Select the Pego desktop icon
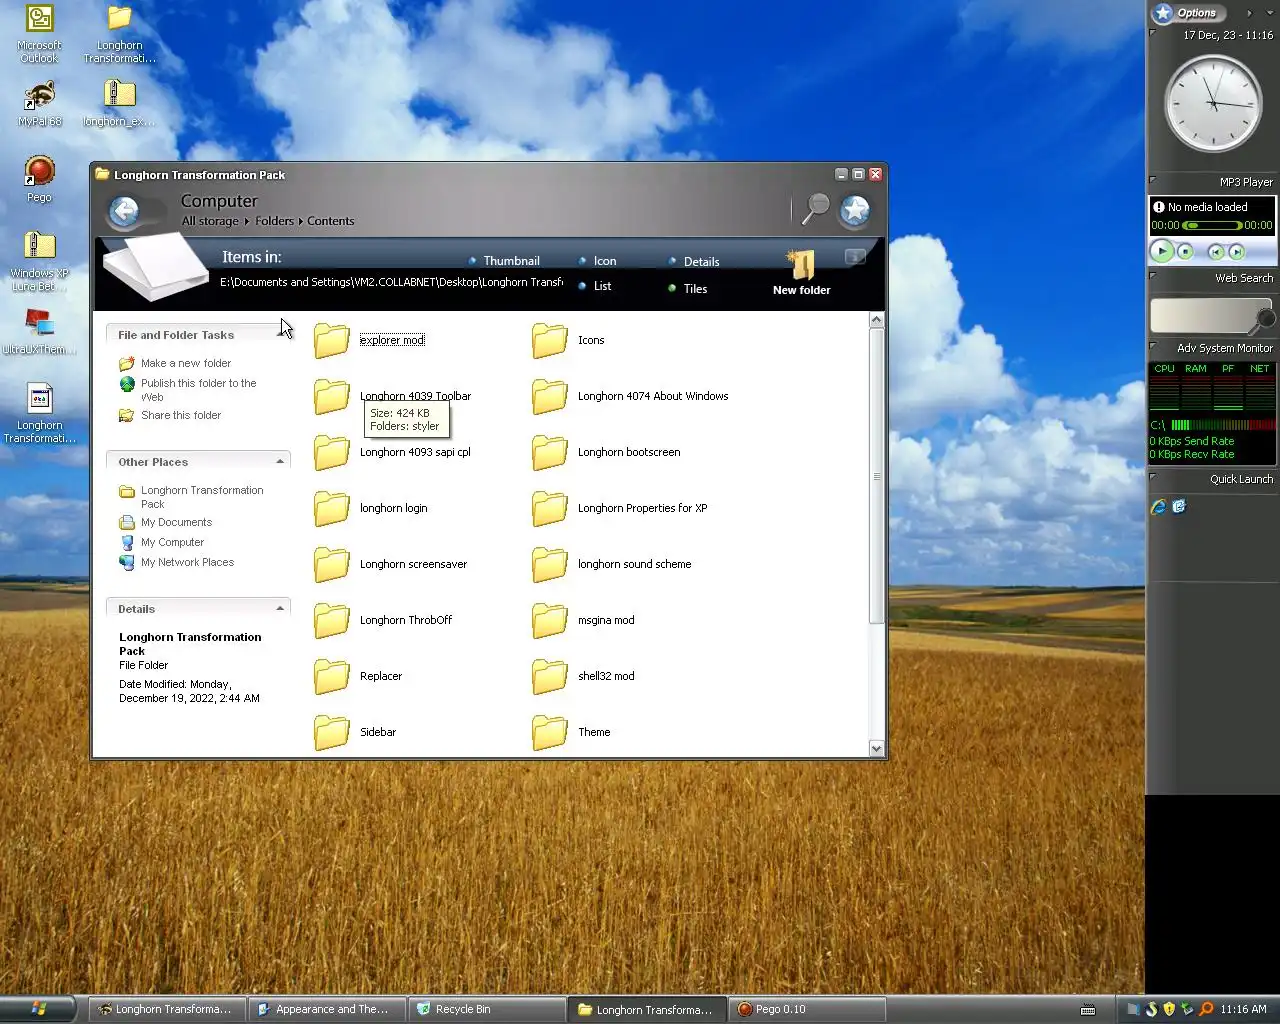Viewport: 1280px width, 1024px height. coord(40,179)
